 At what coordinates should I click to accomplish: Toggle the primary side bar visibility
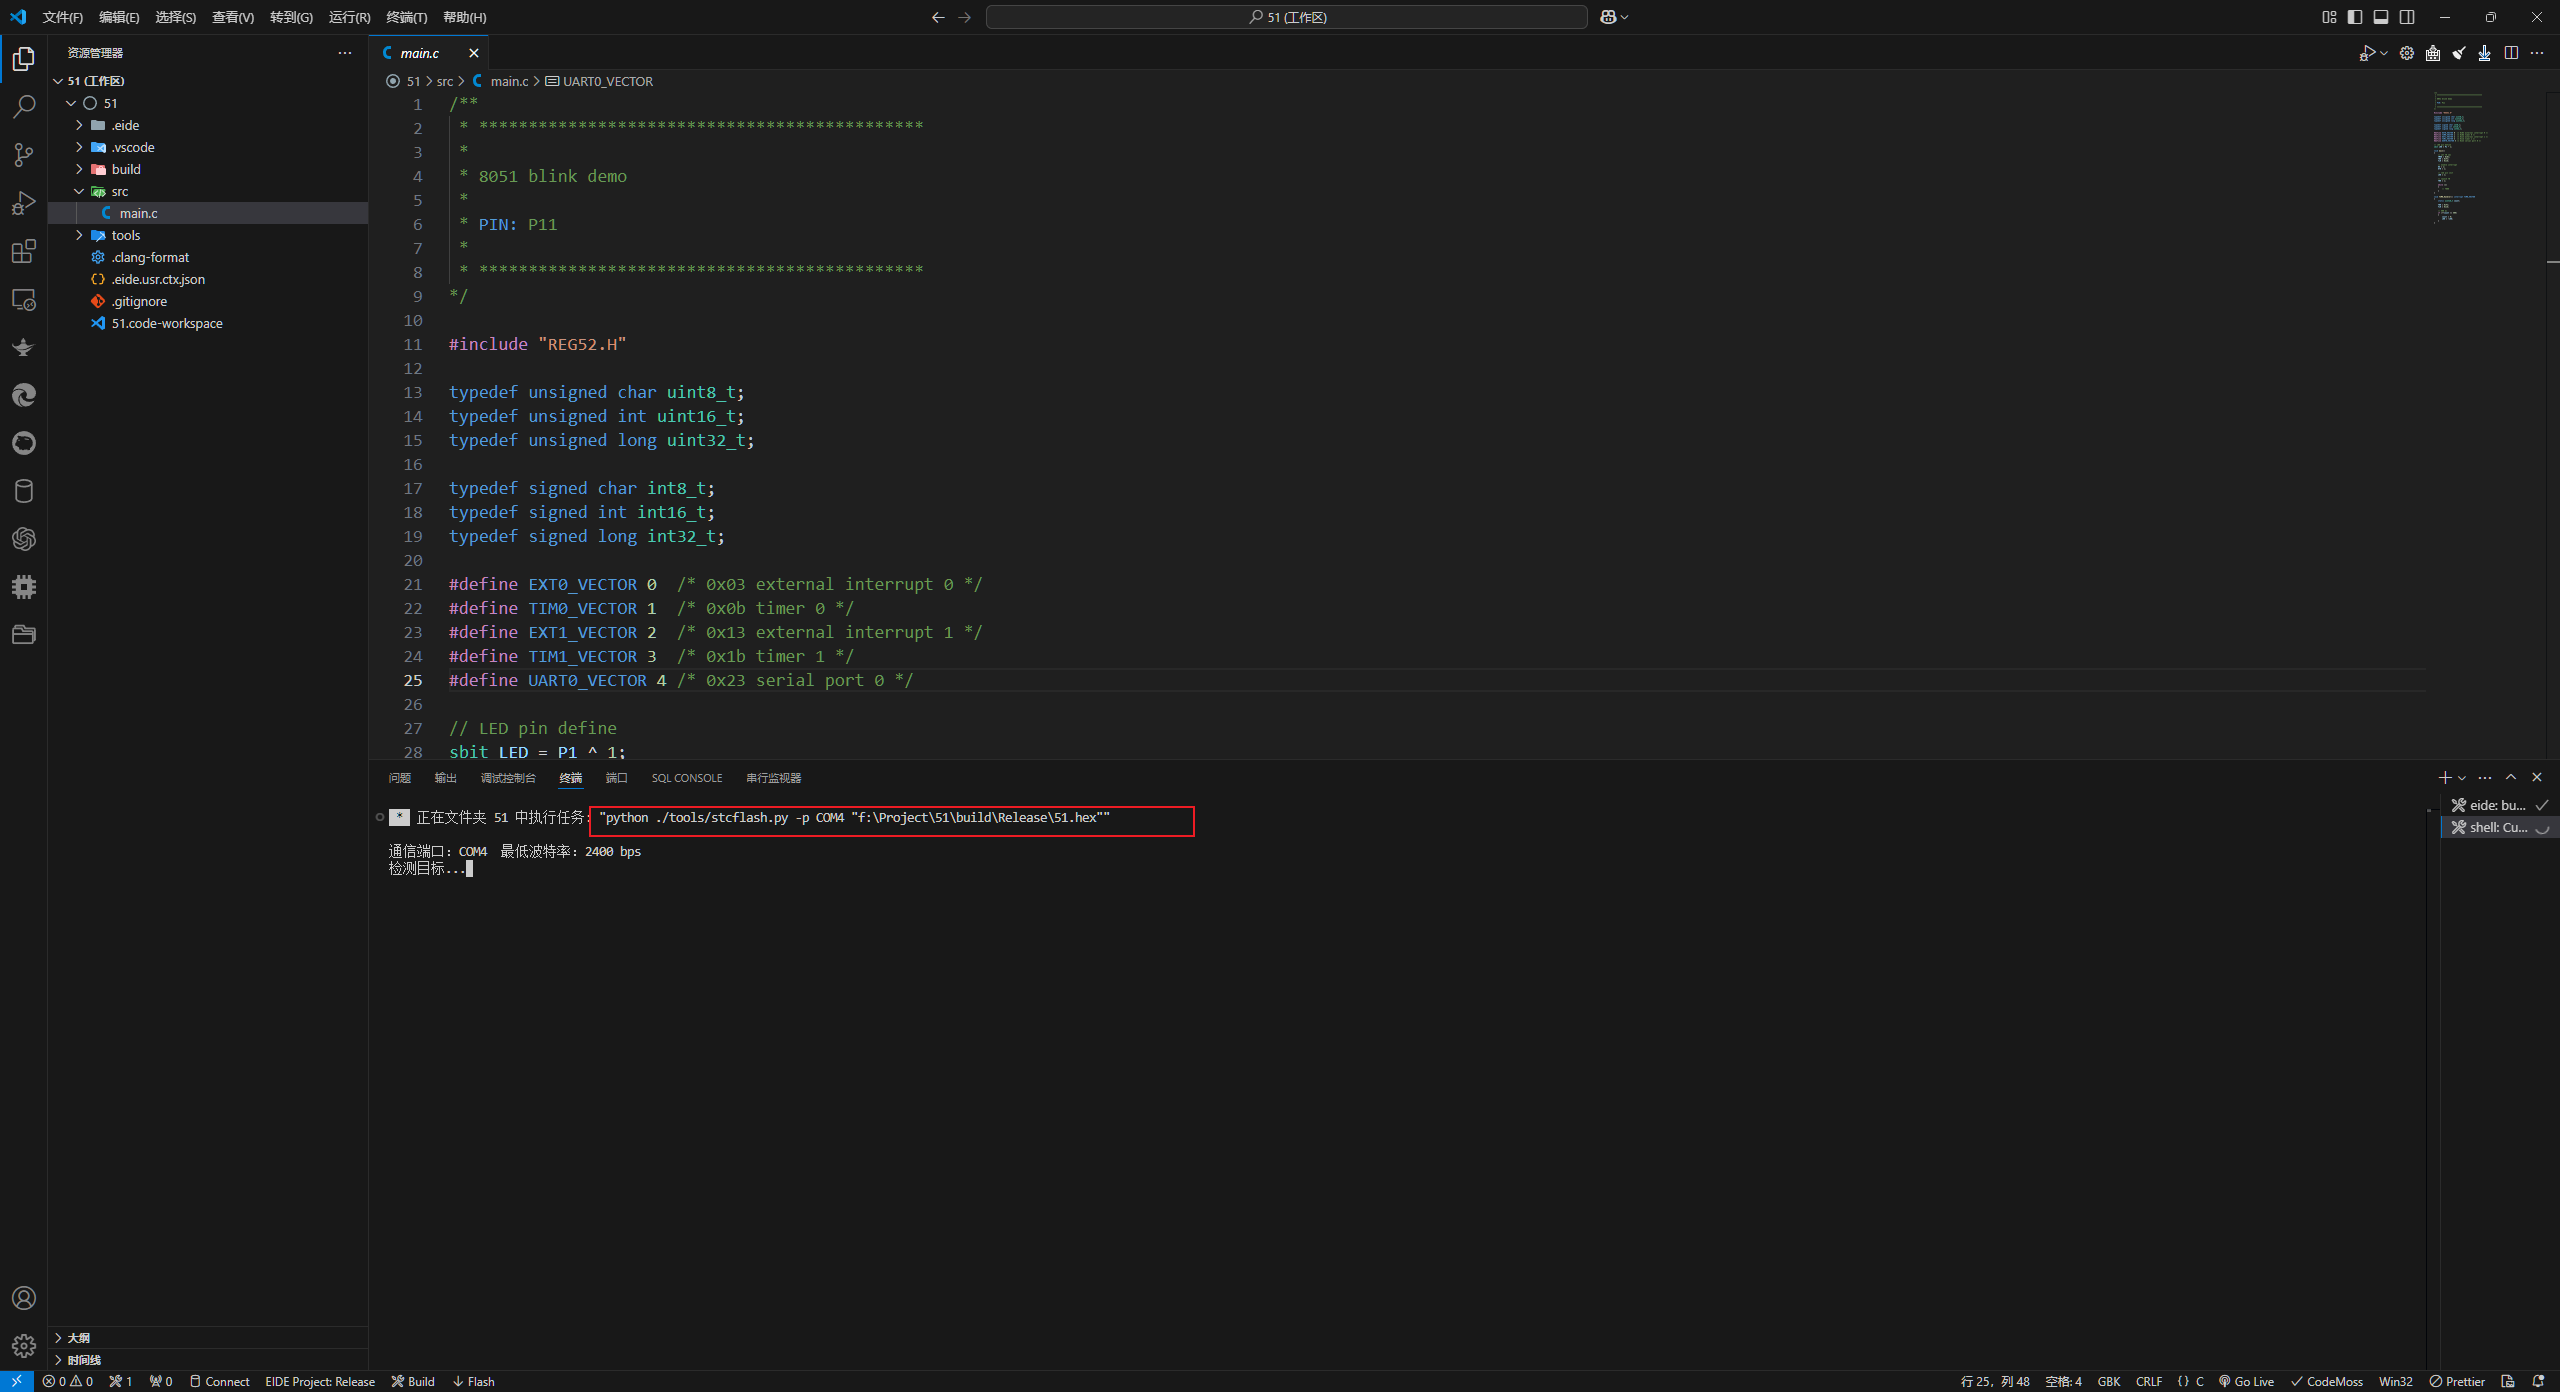(2355, 17)
